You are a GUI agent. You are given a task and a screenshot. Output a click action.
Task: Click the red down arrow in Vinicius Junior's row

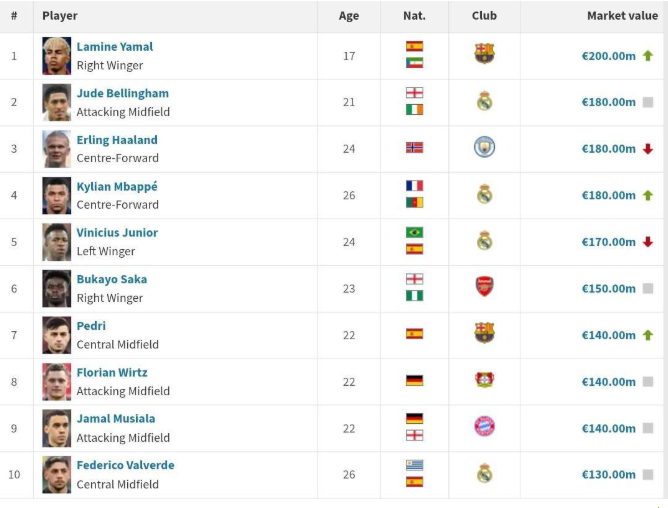[x=648, y=242]
